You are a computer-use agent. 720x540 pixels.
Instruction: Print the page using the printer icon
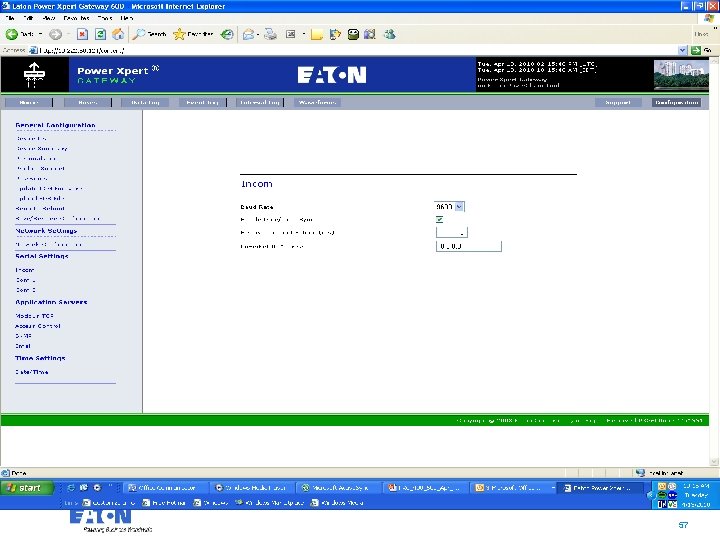tap(270, 34)
